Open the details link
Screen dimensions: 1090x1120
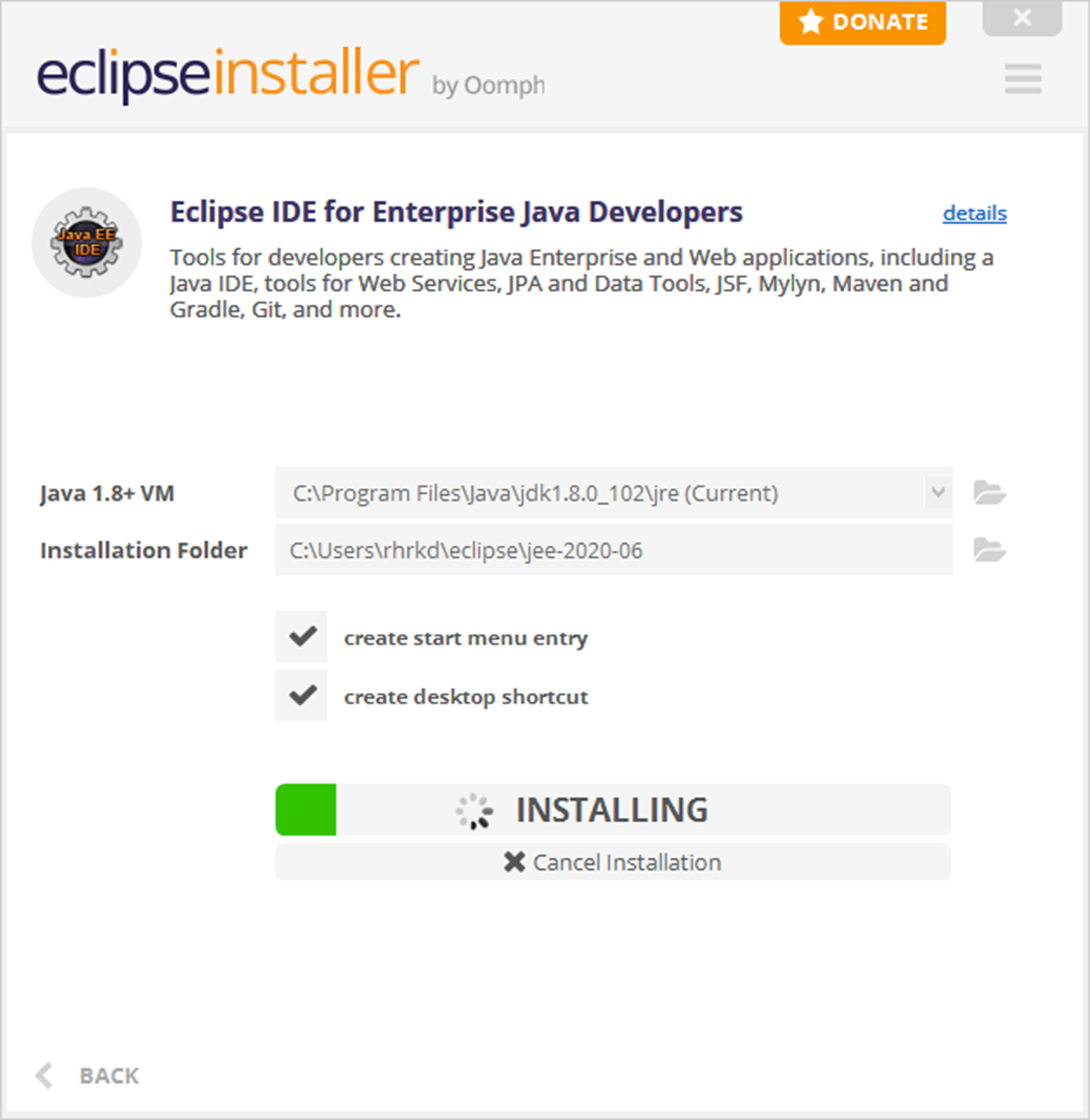(x=974, y=214)
